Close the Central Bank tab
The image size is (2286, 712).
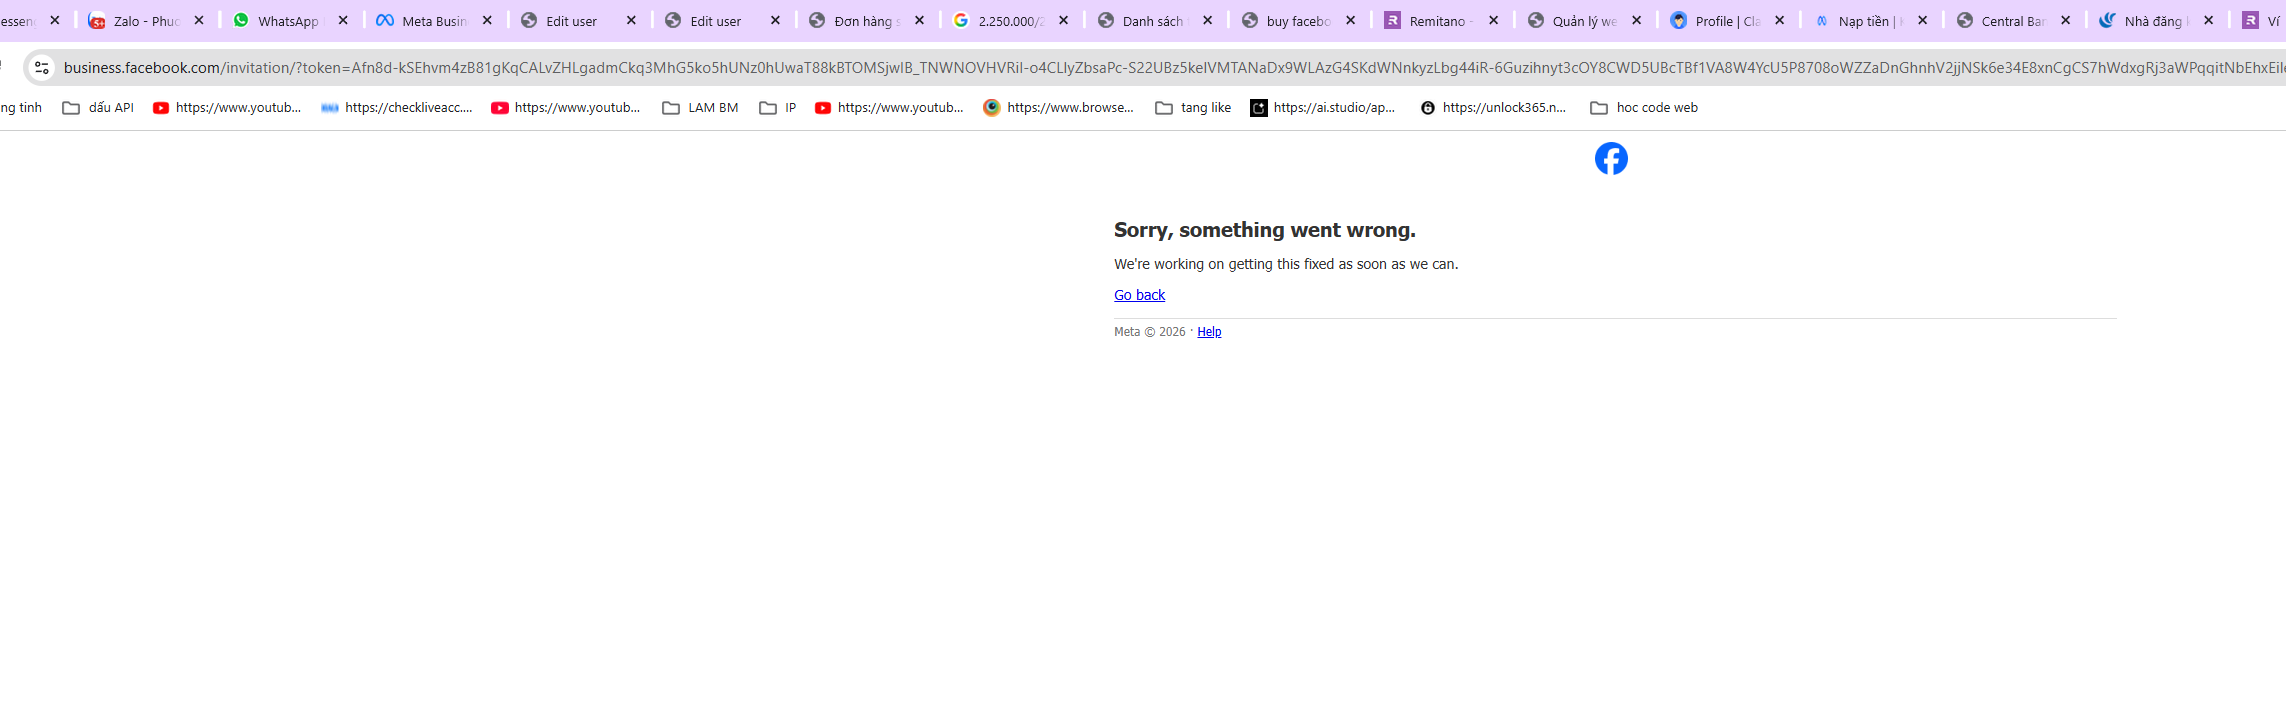pos(2065,20)
